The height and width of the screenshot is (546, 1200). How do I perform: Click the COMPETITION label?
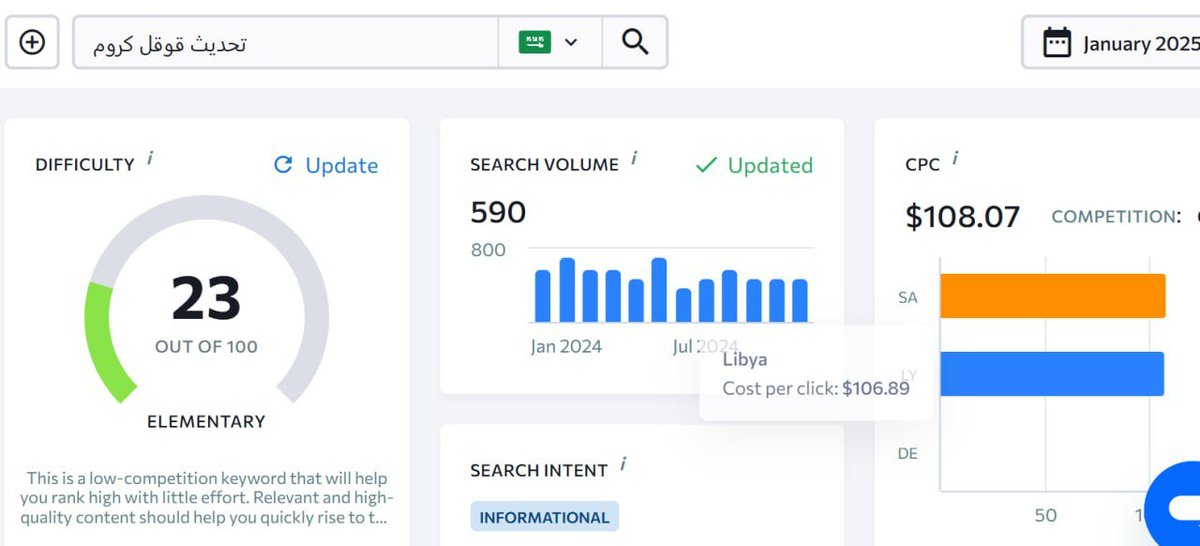[x=1116, y=216]
